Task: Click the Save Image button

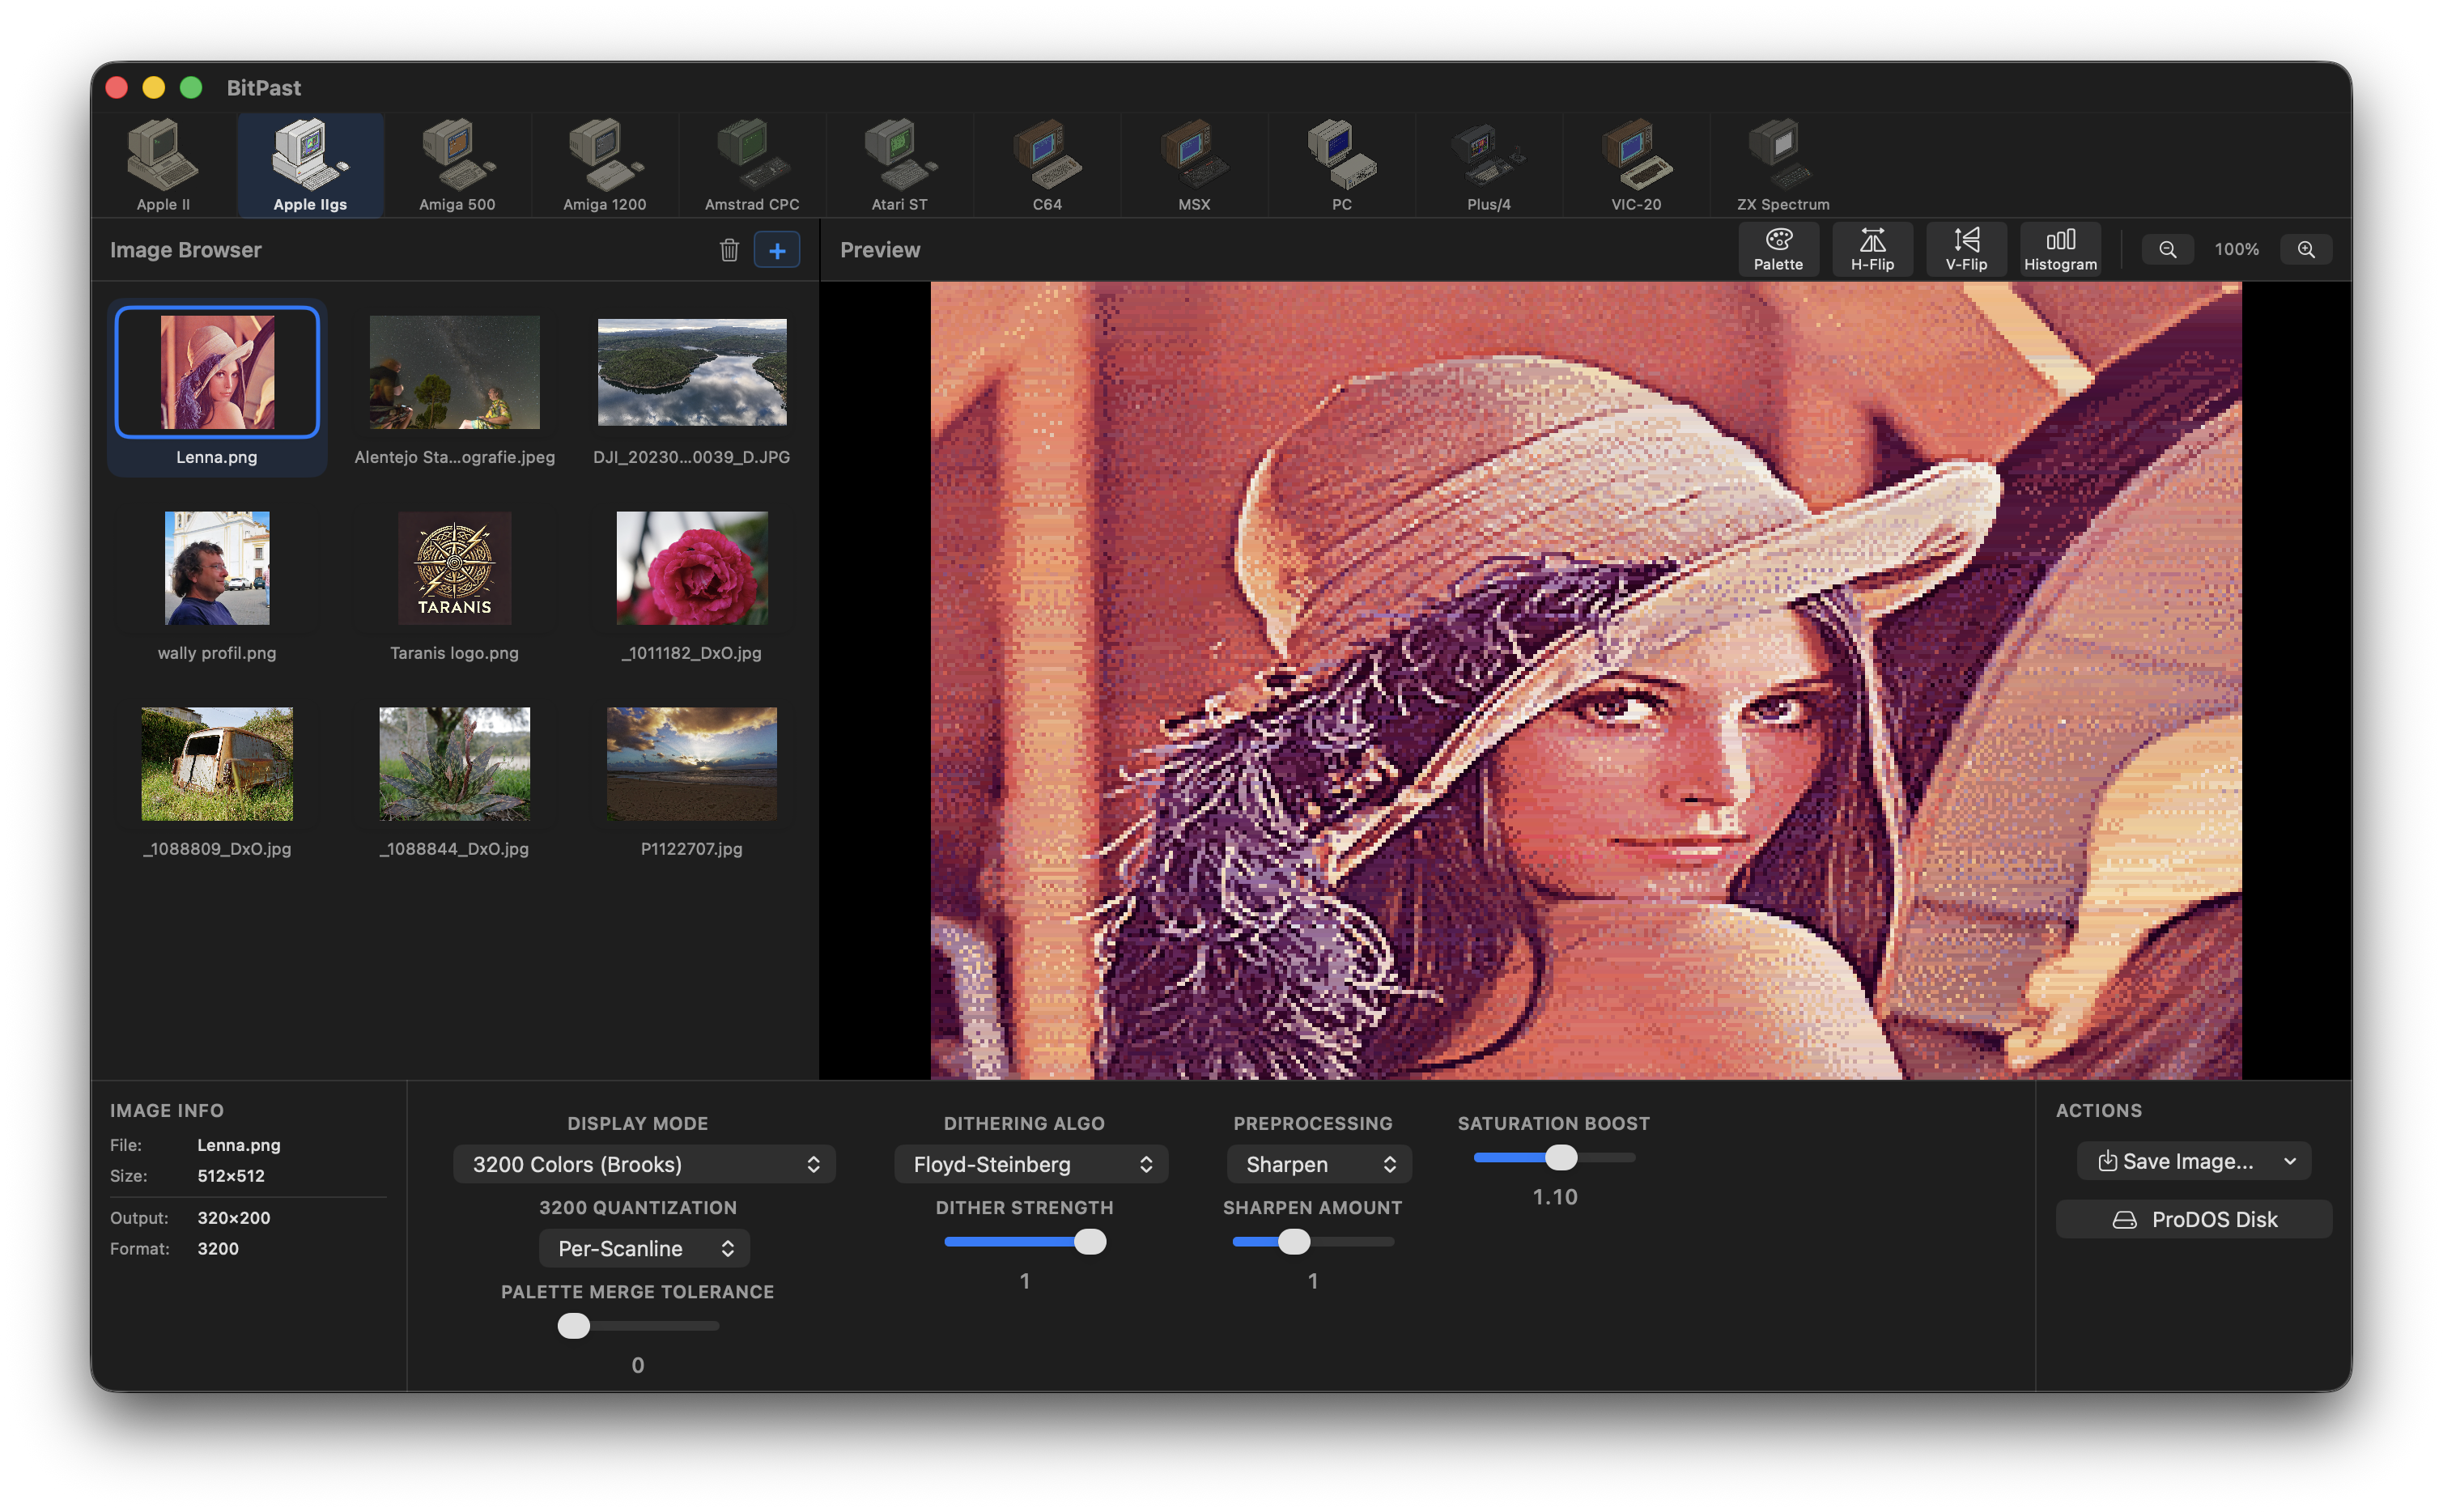Action: [x=2180, y=1161]
